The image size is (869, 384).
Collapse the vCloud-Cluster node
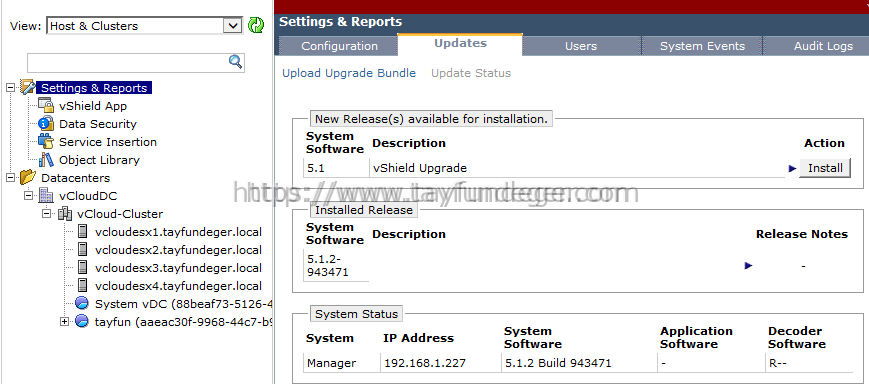47,213
